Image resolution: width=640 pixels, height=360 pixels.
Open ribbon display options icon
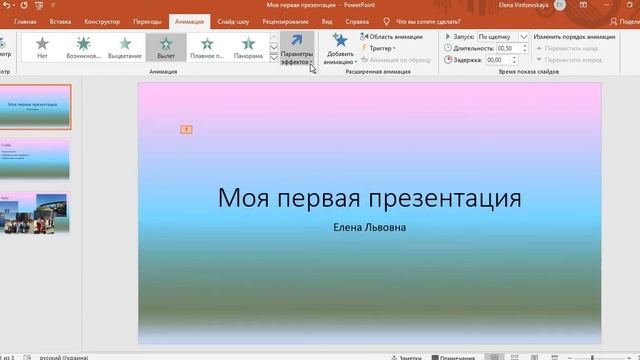click(x=583, y=5)
